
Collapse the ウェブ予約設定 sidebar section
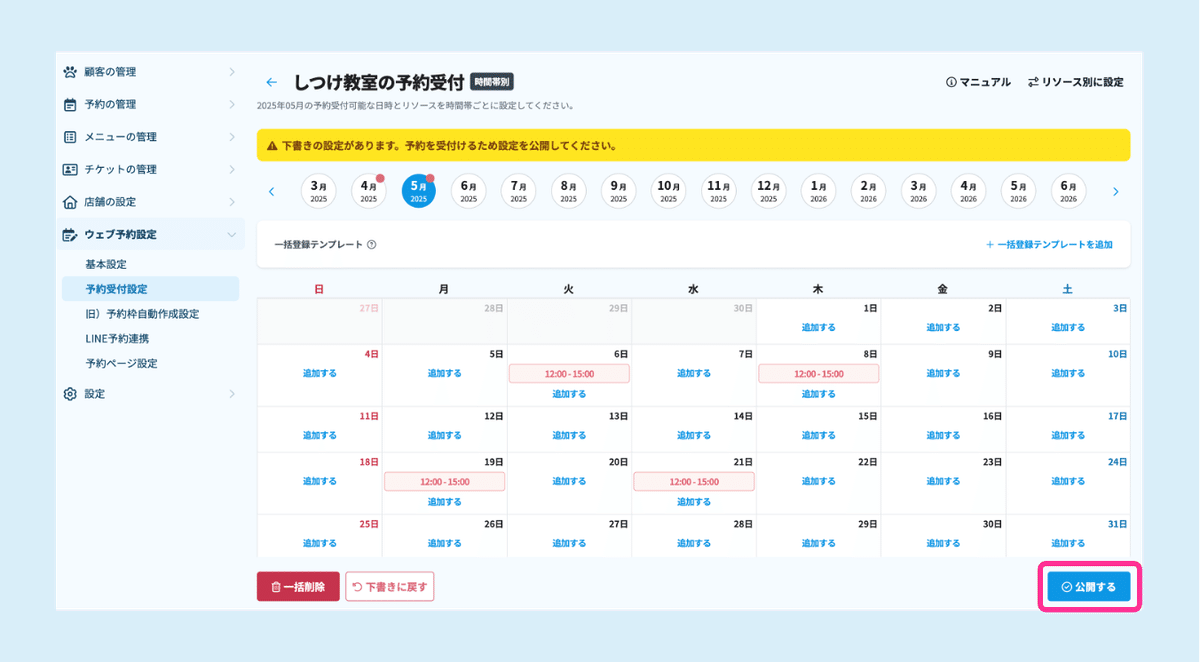coord(233,234)
